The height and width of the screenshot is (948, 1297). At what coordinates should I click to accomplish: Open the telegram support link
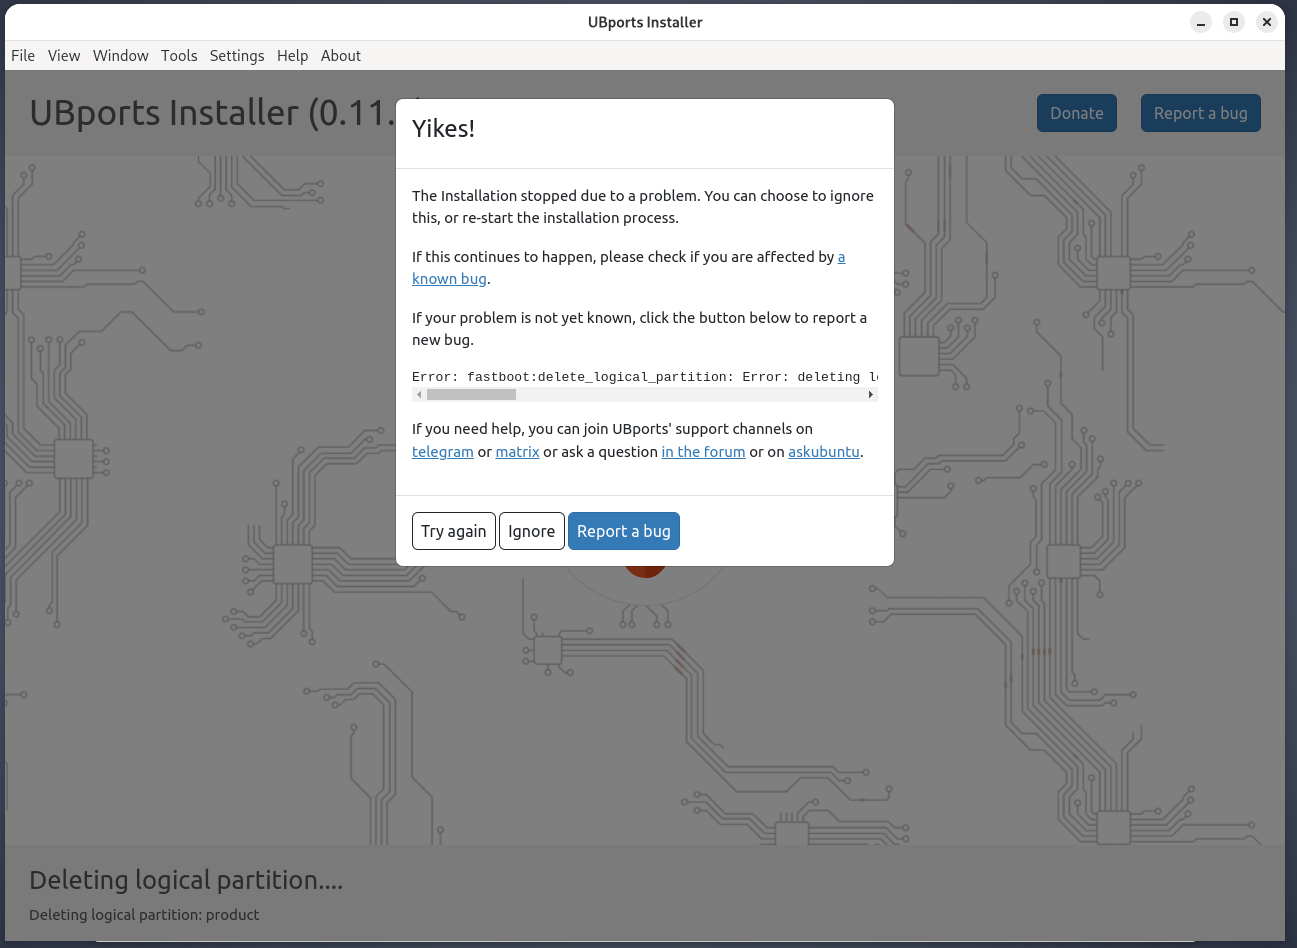pos(443,452)
